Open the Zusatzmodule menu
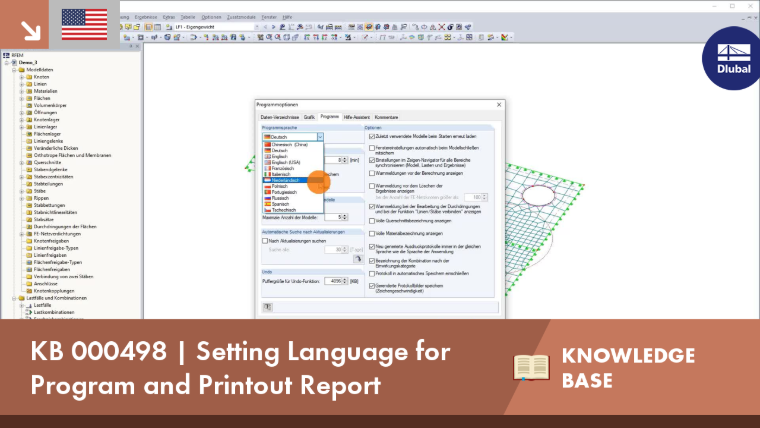Viewport: 760px width, 428px height. point(241,17)
